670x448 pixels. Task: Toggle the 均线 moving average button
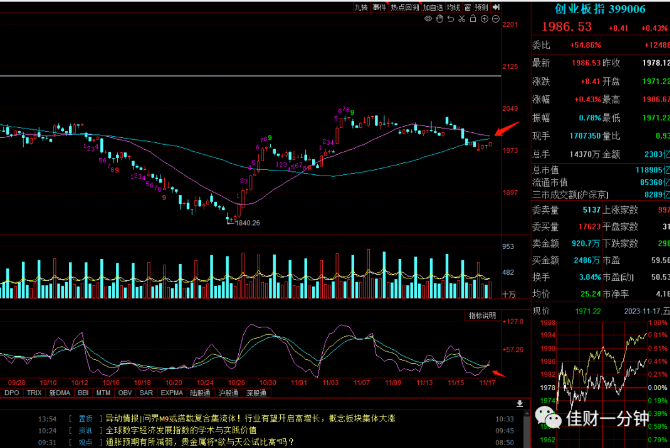tap(453, 7)
